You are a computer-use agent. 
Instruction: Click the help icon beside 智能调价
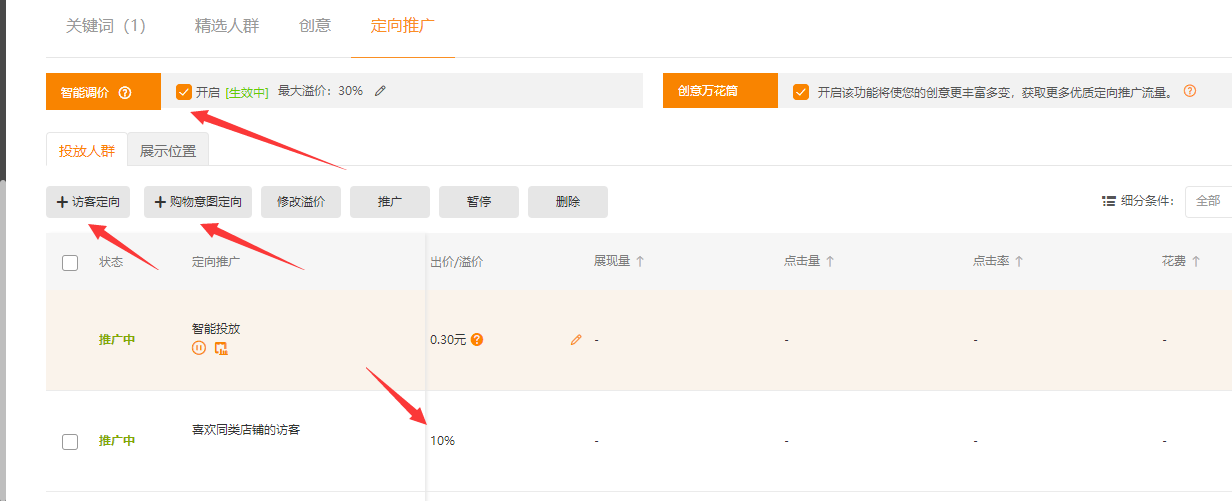pos(125,92)
